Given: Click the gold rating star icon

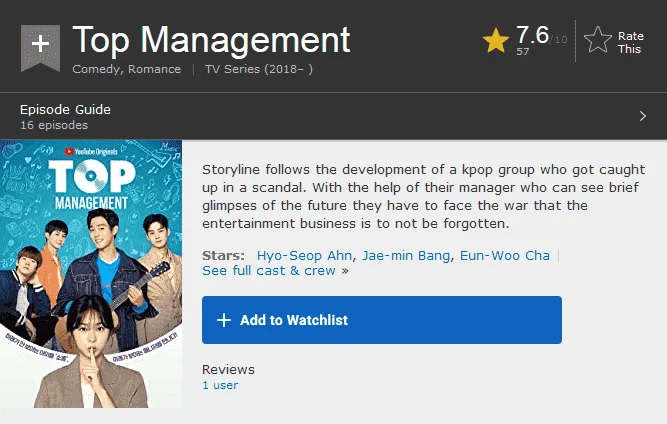Looking at the screenshot, I should click(x=496, y=40).
